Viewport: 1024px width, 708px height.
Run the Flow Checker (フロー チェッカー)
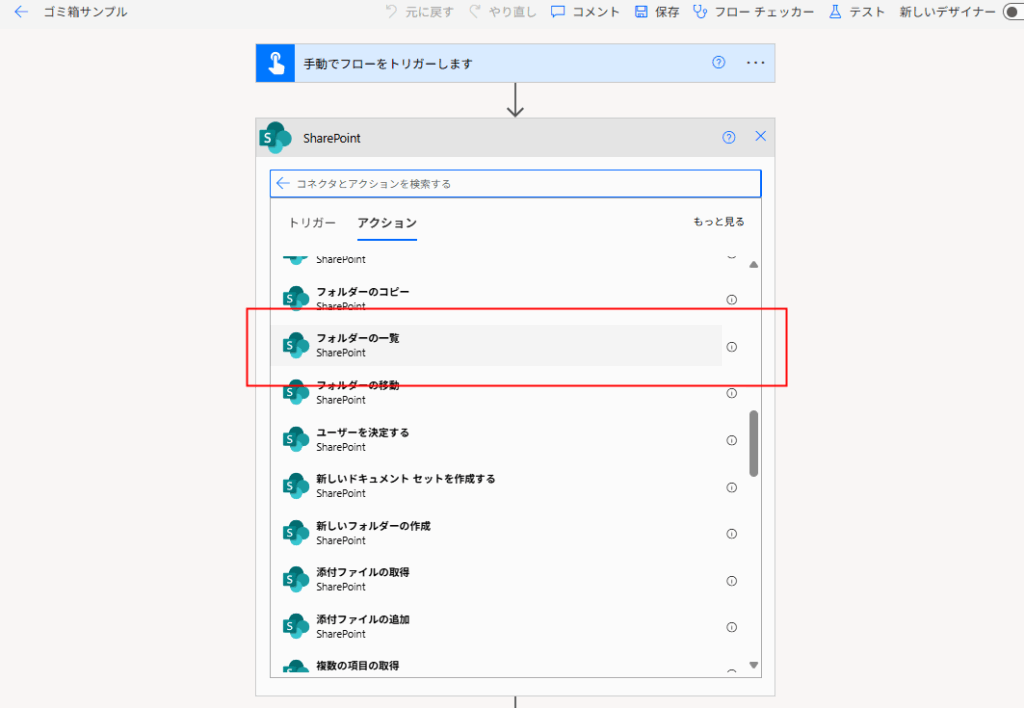pos(754,12)
